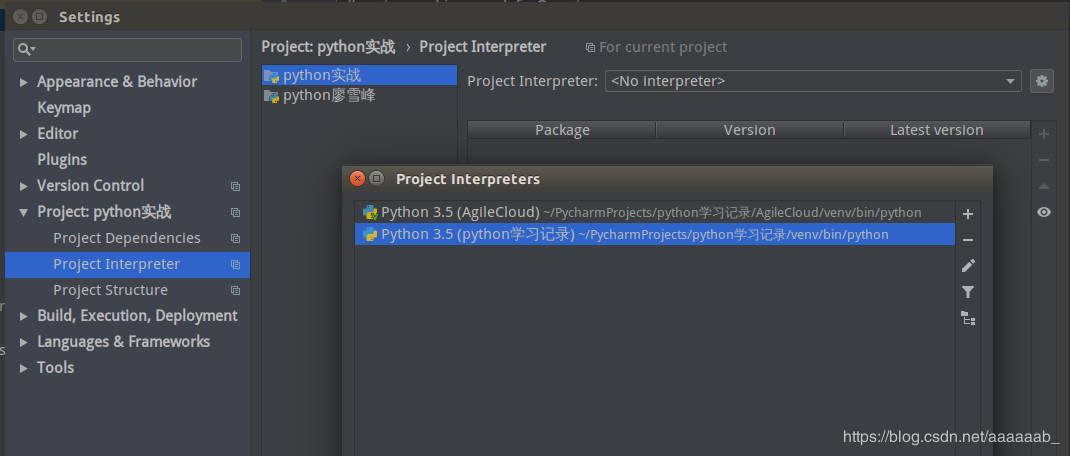The image size is (1070, 456).
Task: Open the interpreter settings gear icon
Action: [1042, 81]
